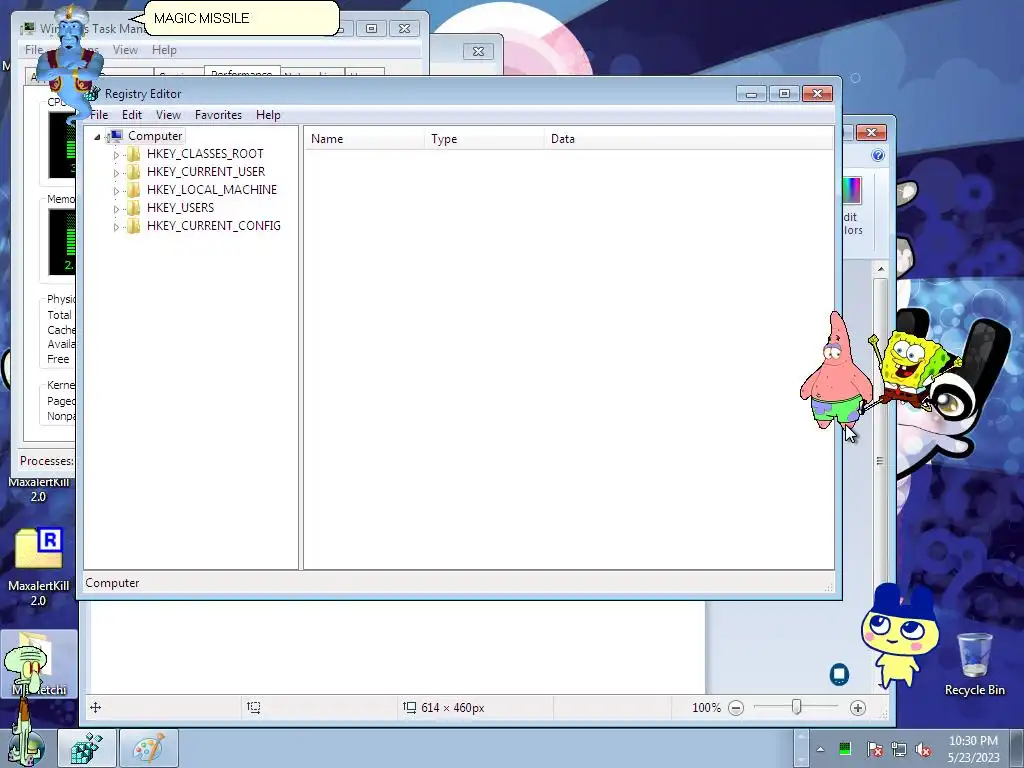Select the HKEY_CURRENT_CONFIG label
The width and height of the screenshot is (1024, 768).
(214, 225)
